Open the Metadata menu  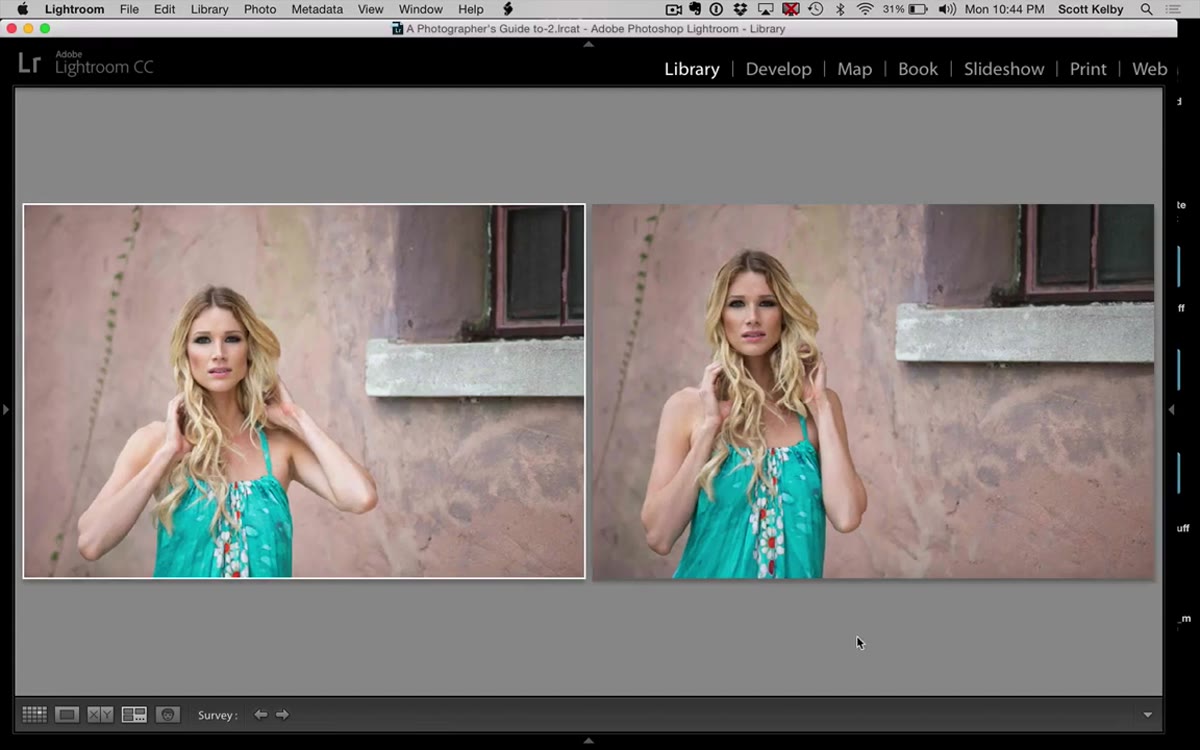click(x=317, y=9)
